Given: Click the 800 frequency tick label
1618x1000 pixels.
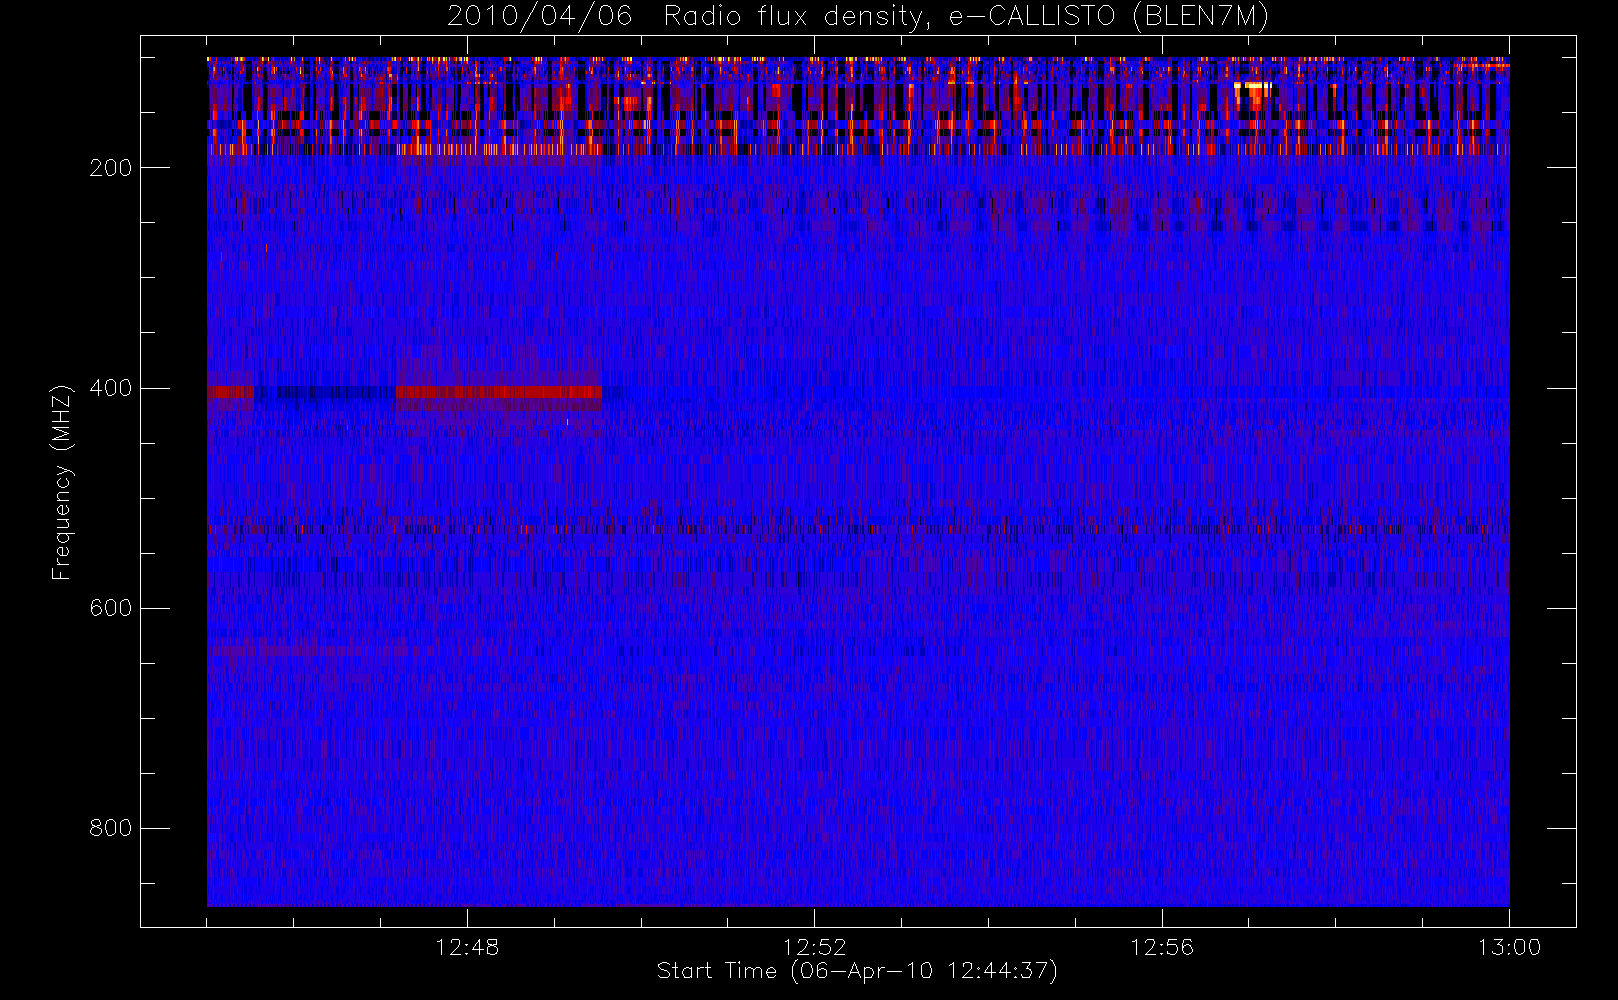Looking at the screenshot, I should [x=110, y=828].
